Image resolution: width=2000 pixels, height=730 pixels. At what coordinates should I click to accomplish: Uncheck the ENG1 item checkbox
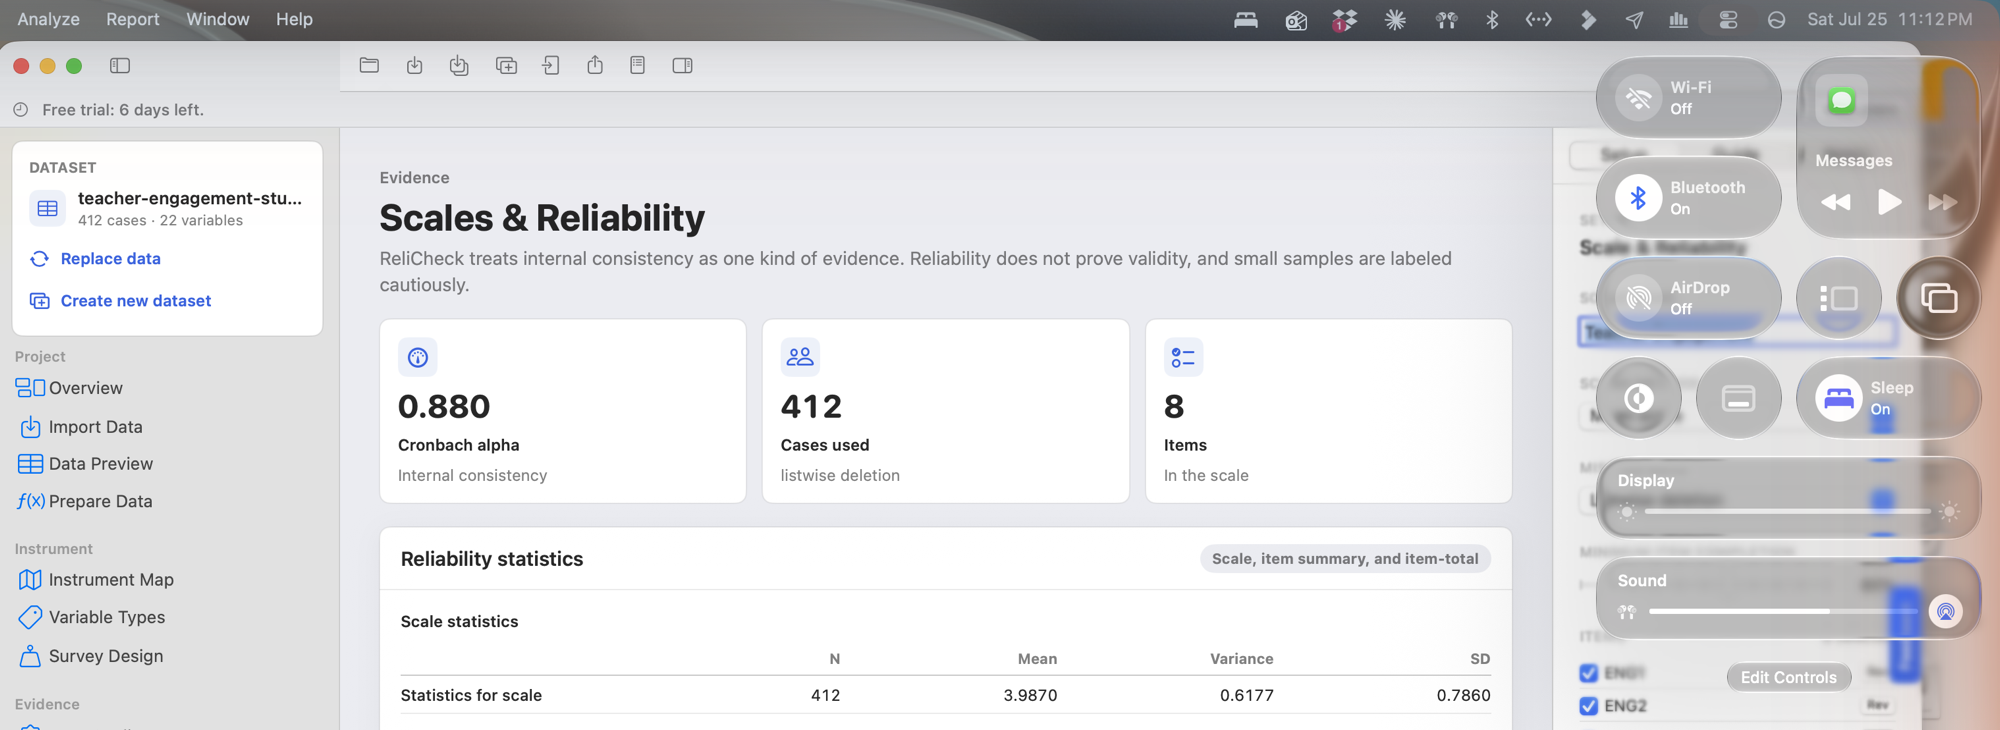[x=1588, y=673]
